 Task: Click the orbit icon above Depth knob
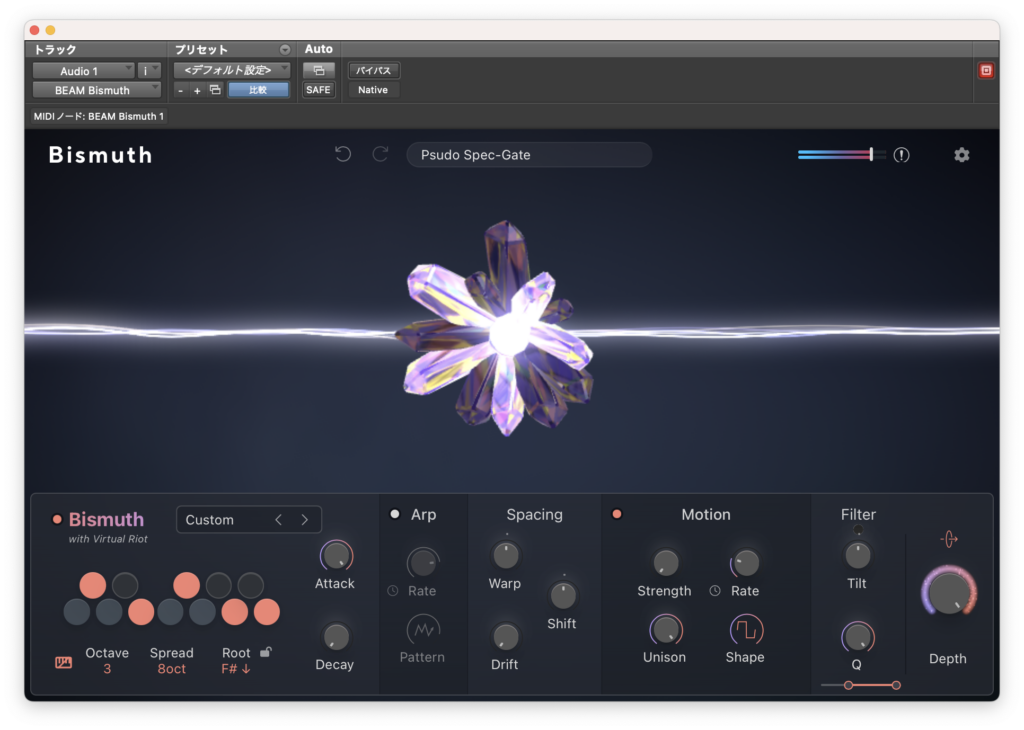pyautogui.click(x=949, y=539)
